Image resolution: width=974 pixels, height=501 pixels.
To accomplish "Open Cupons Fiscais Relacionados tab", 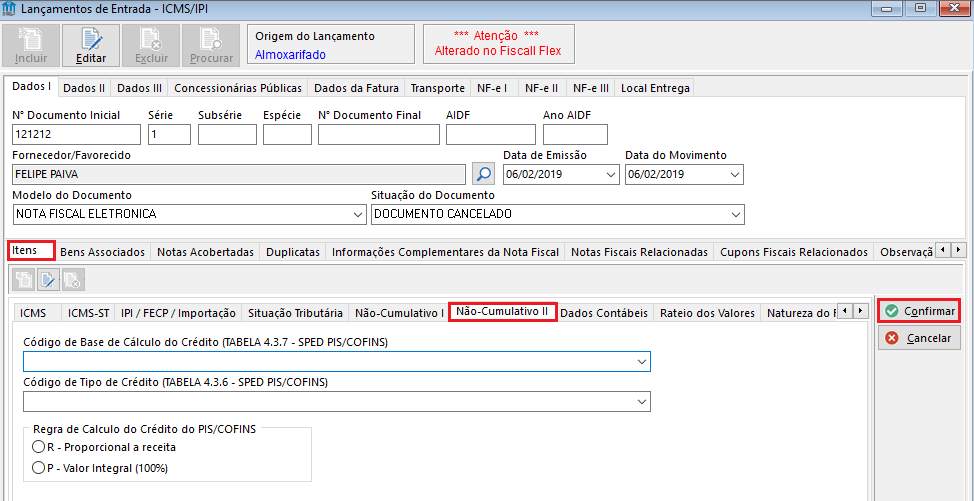I will (793, 252).
